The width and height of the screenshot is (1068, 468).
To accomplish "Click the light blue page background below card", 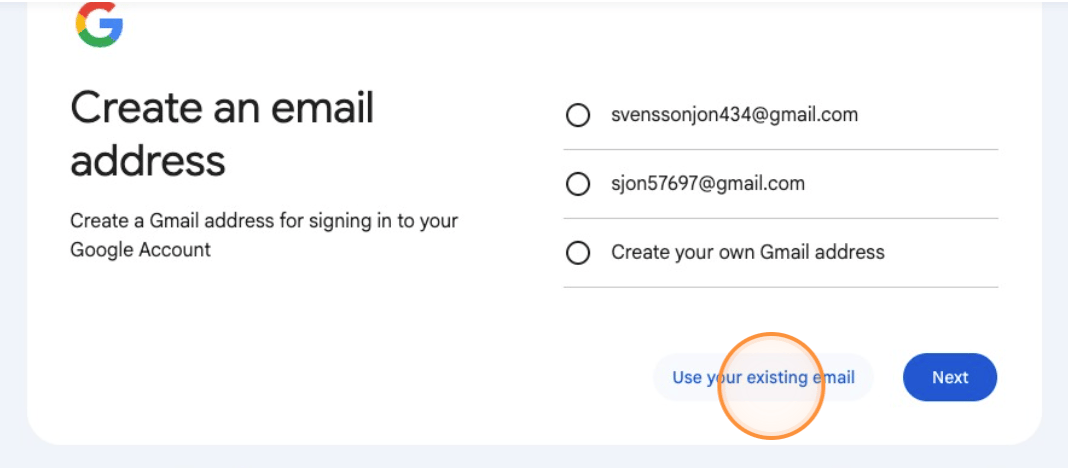I will tap(534, 457).
